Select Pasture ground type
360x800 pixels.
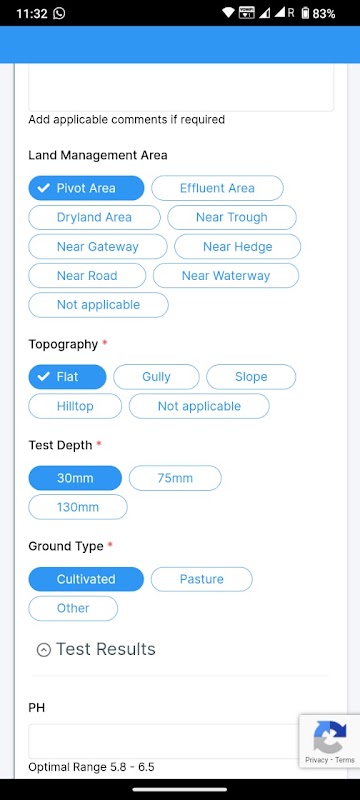click(x=201, y=579)
